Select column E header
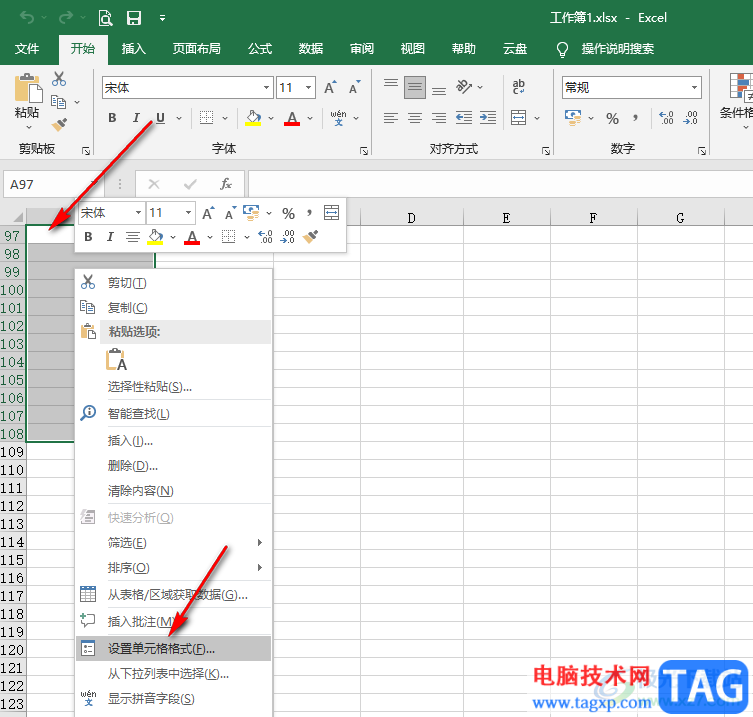This screenshot has height=717, width=753. tap(506, 218)
